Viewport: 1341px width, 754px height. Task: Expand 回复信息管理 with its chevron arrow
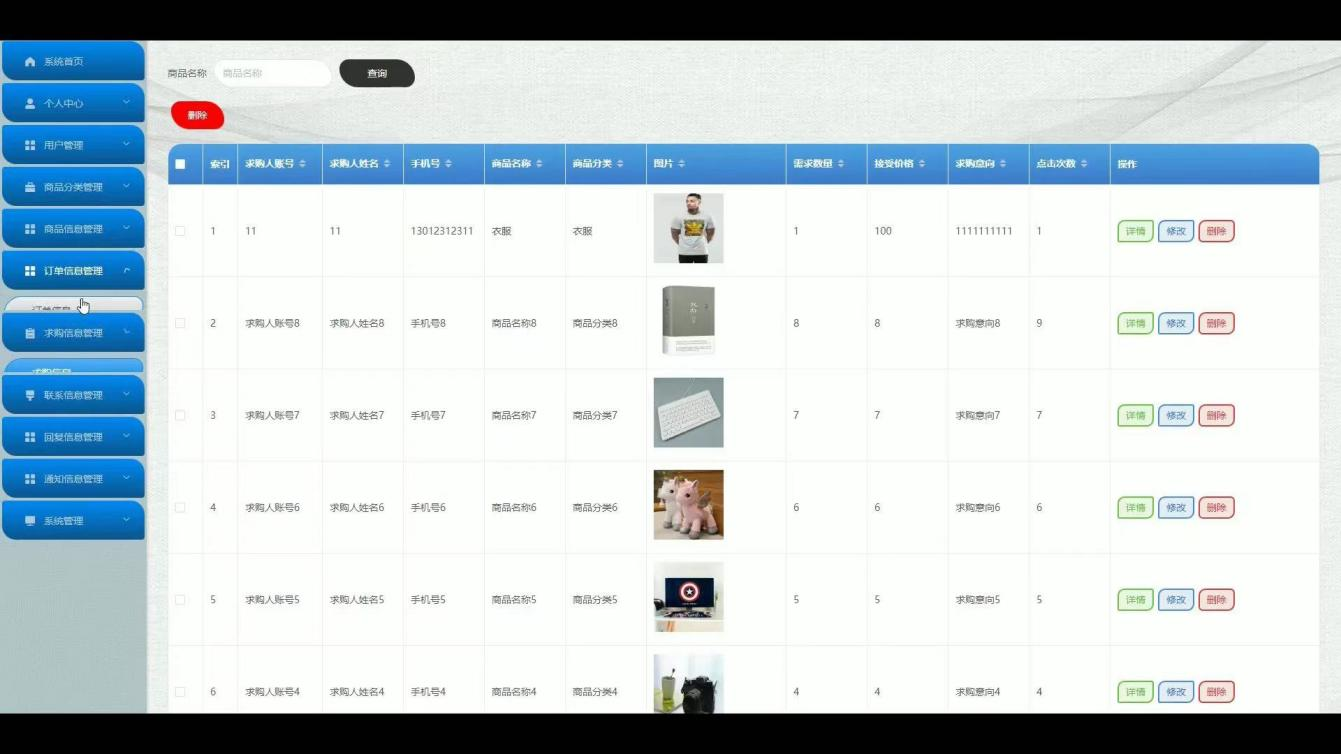point(127,436)
